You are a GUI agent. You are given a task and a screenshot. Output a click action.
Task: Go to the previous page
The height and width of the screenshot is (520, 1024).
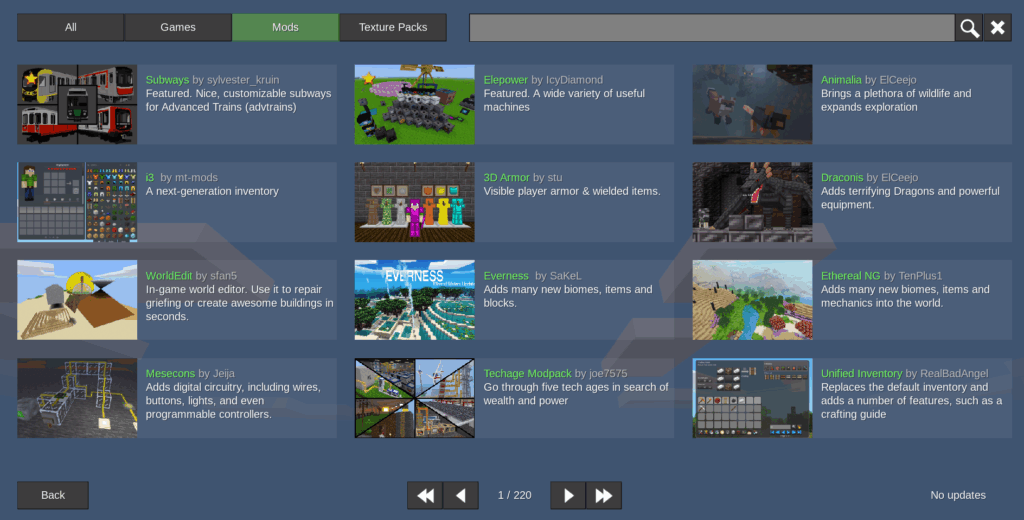tap(460, 495)
